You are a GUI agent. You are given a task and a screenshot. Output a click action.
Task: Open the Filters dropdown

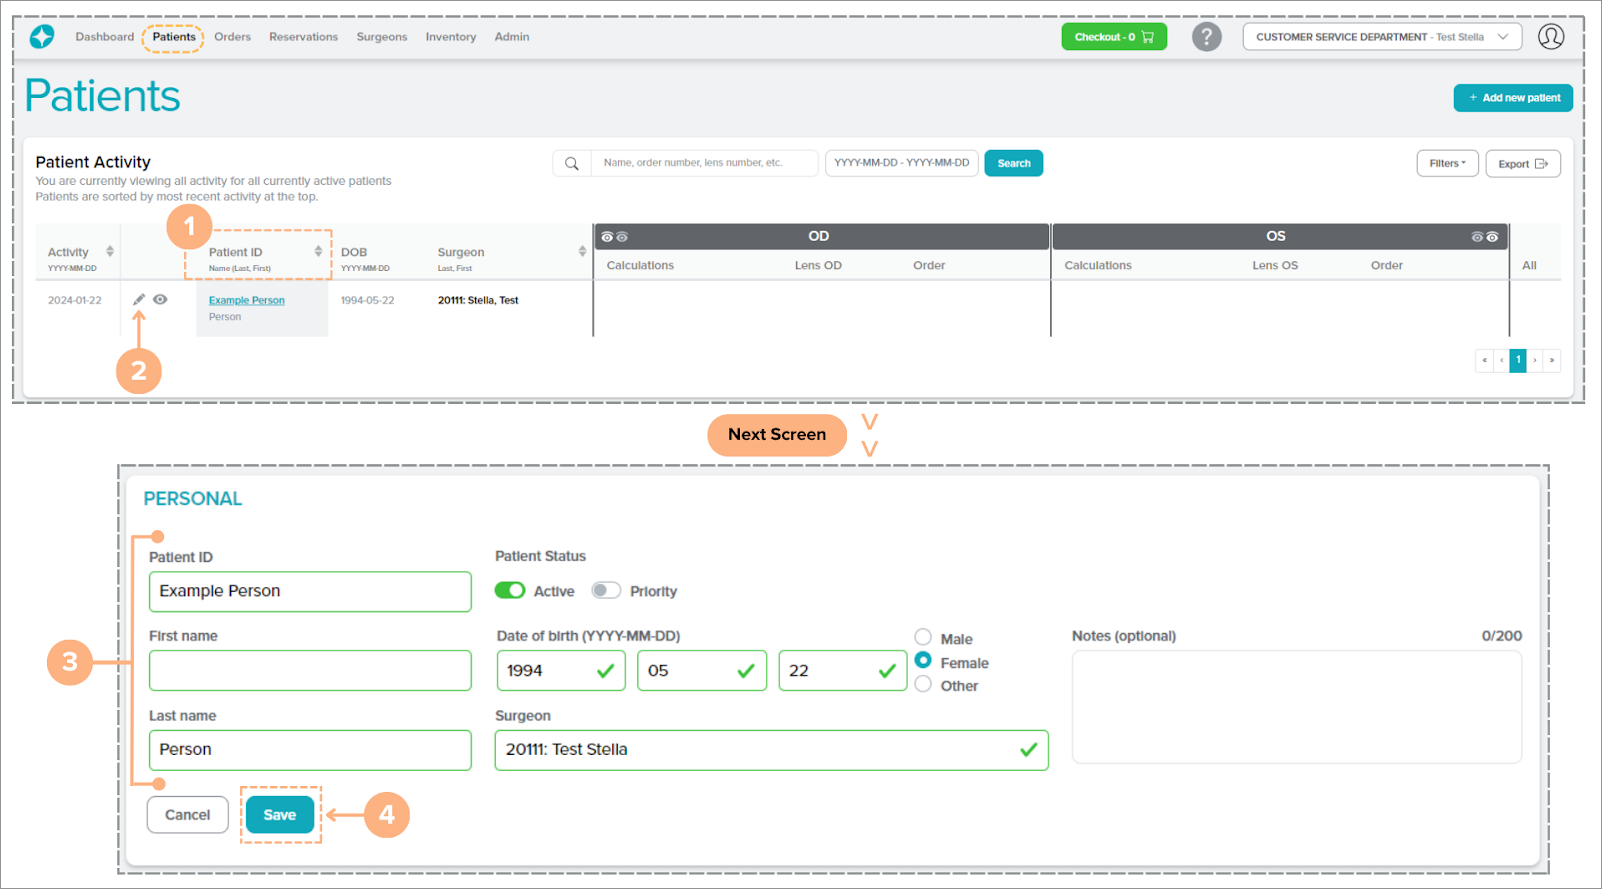click(1446, 164)
